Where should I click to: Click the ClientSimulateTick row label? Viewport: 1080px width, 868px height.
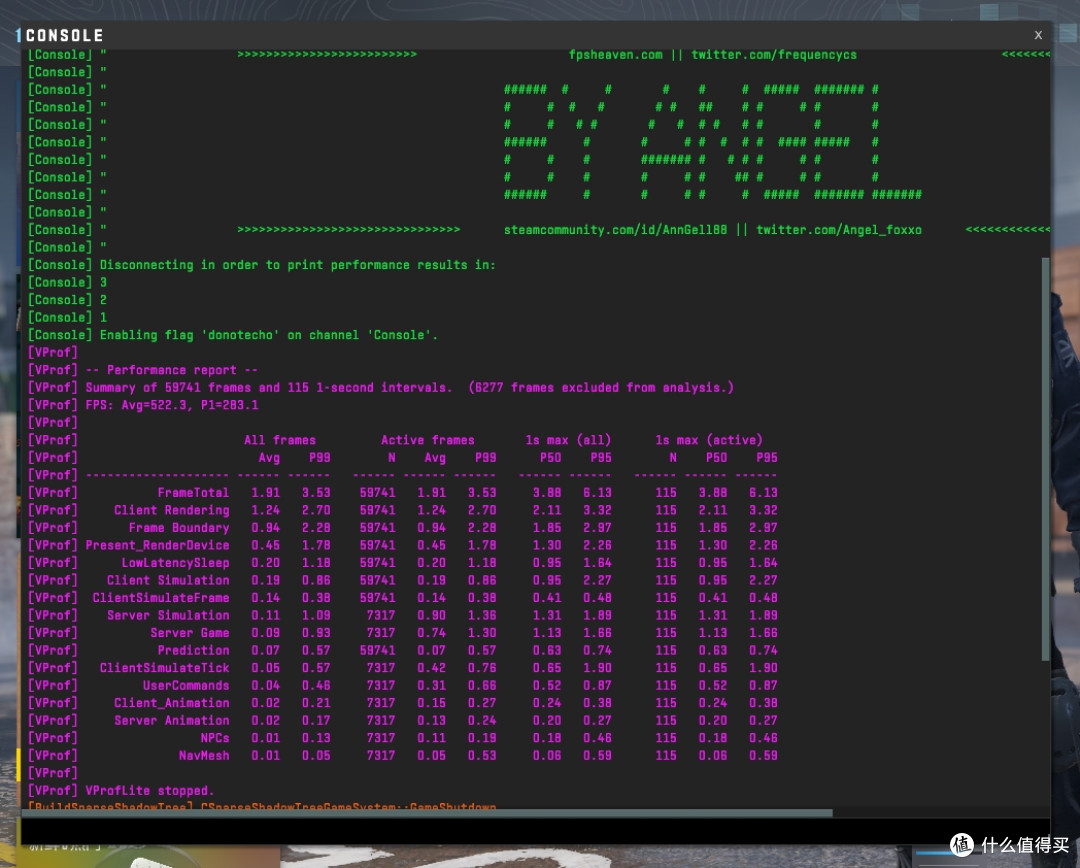165,668
